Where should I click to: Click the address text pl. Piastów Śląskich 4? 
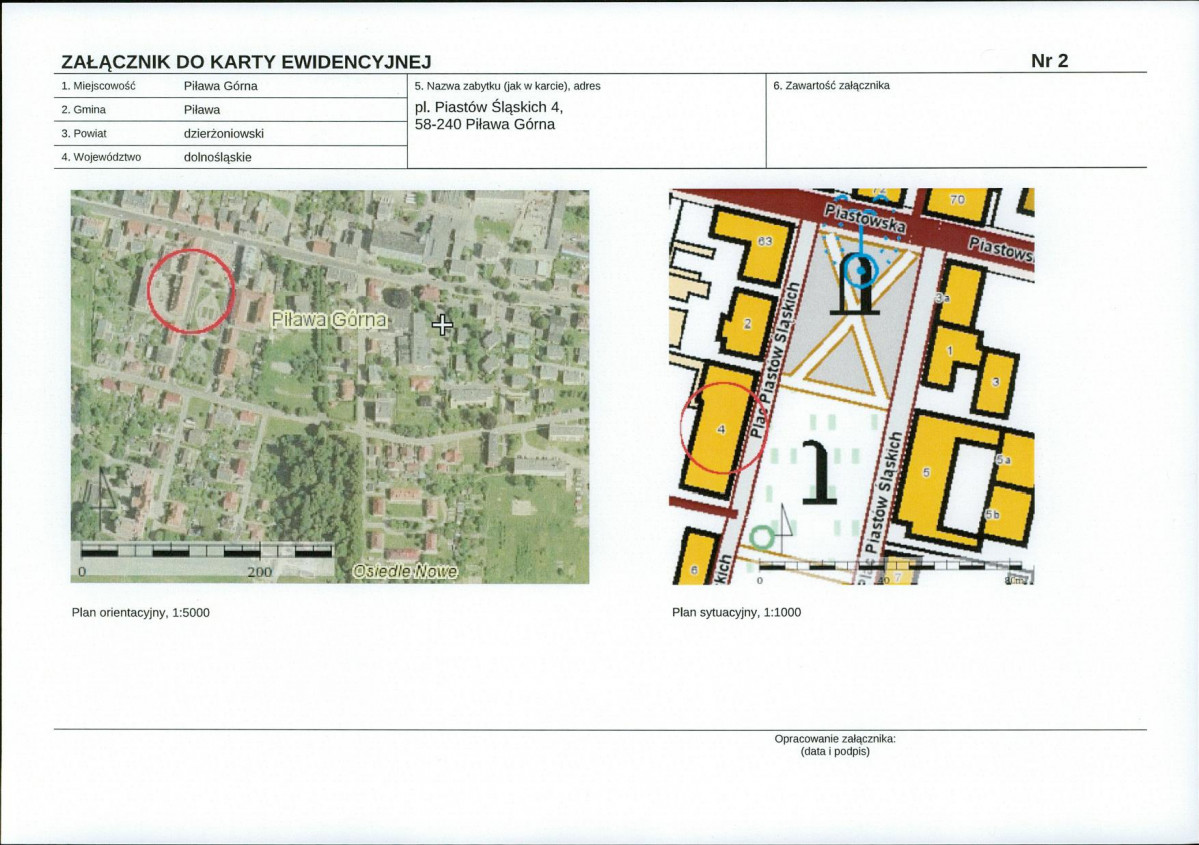pyautogui.click(x=489, y=107)
